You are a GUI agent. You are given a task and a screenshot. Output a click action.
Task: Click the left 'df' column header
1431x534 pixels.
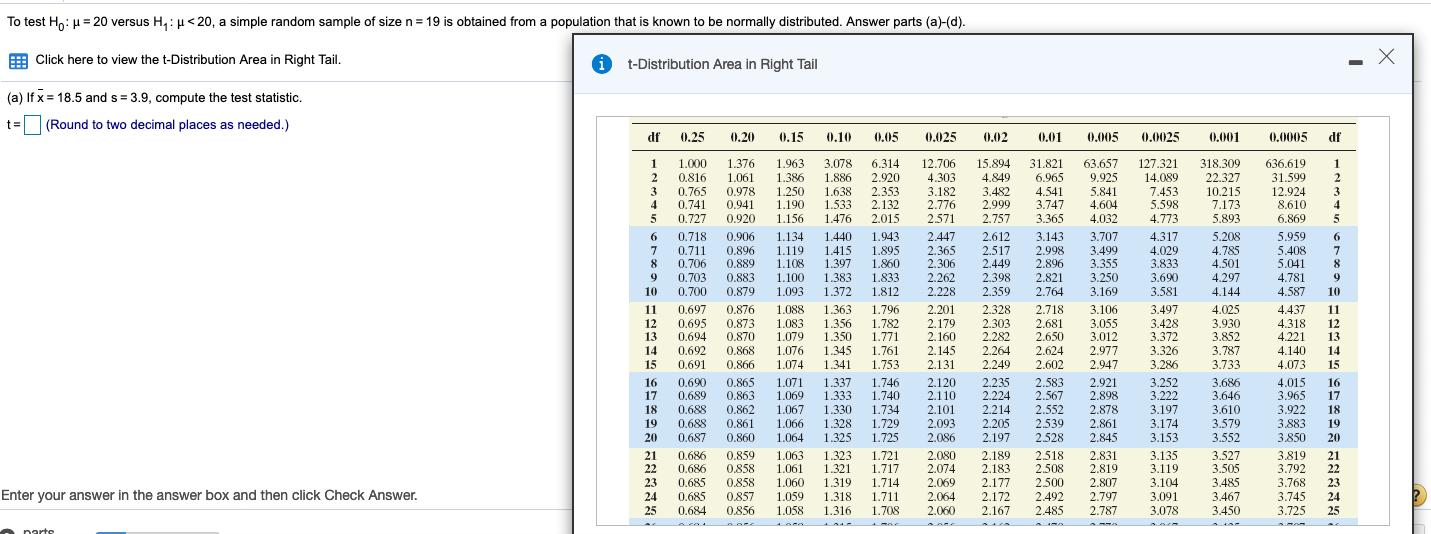coord(654,137)
